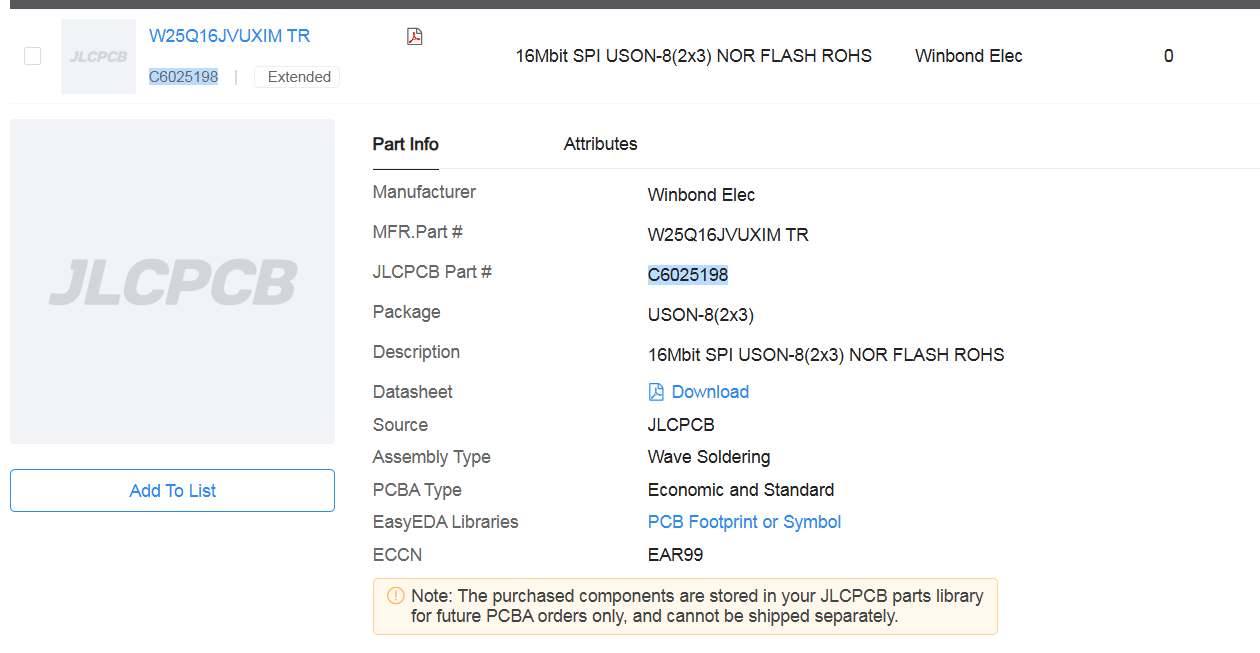The width and height of the screenshot is (1260, 653).
Task: Open the PDF datasheet icon in the part row
Action: click(414, 37)
